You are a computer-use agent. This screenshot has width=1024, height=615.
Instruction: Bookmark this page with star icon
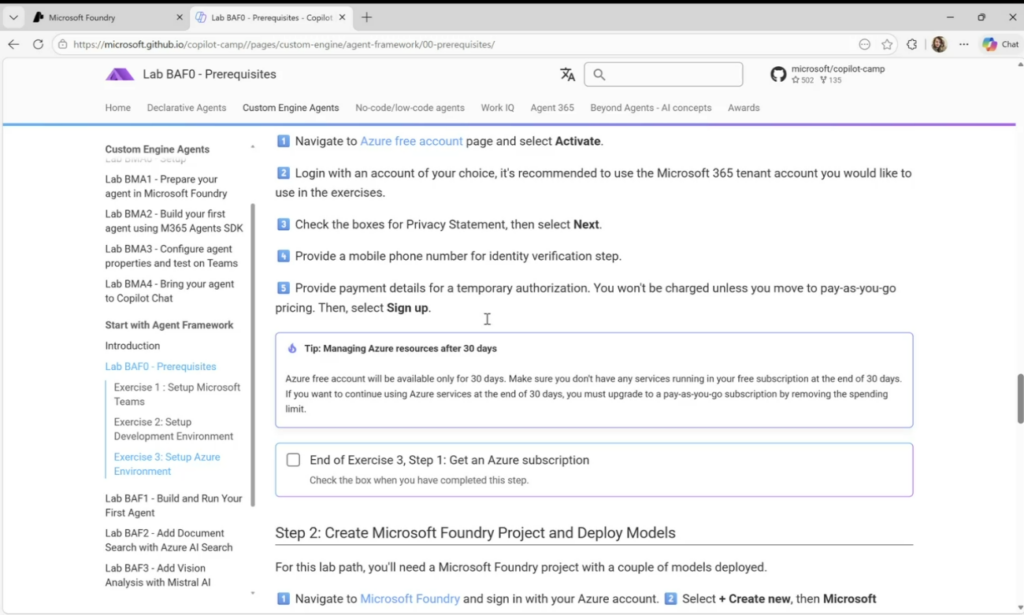[x=887, y=44]
